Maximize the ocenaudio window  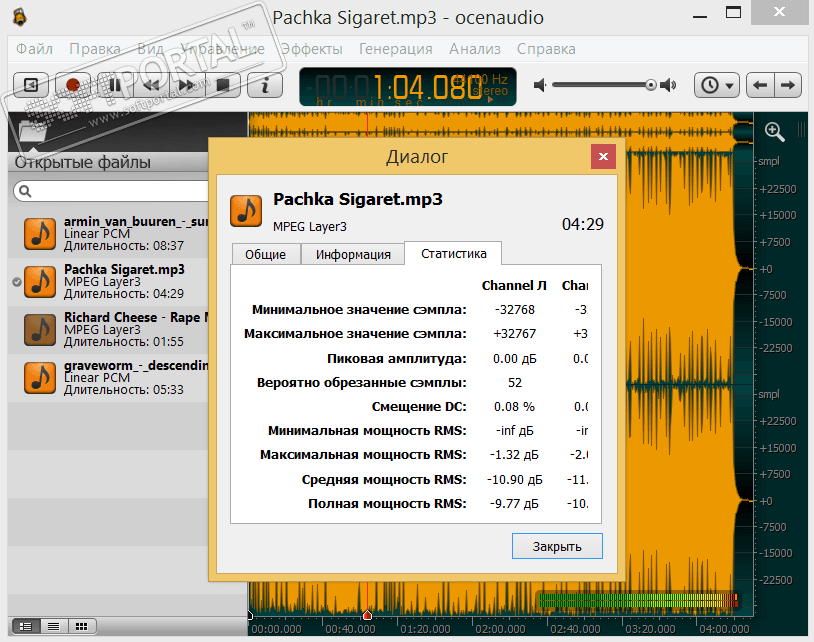733,13
